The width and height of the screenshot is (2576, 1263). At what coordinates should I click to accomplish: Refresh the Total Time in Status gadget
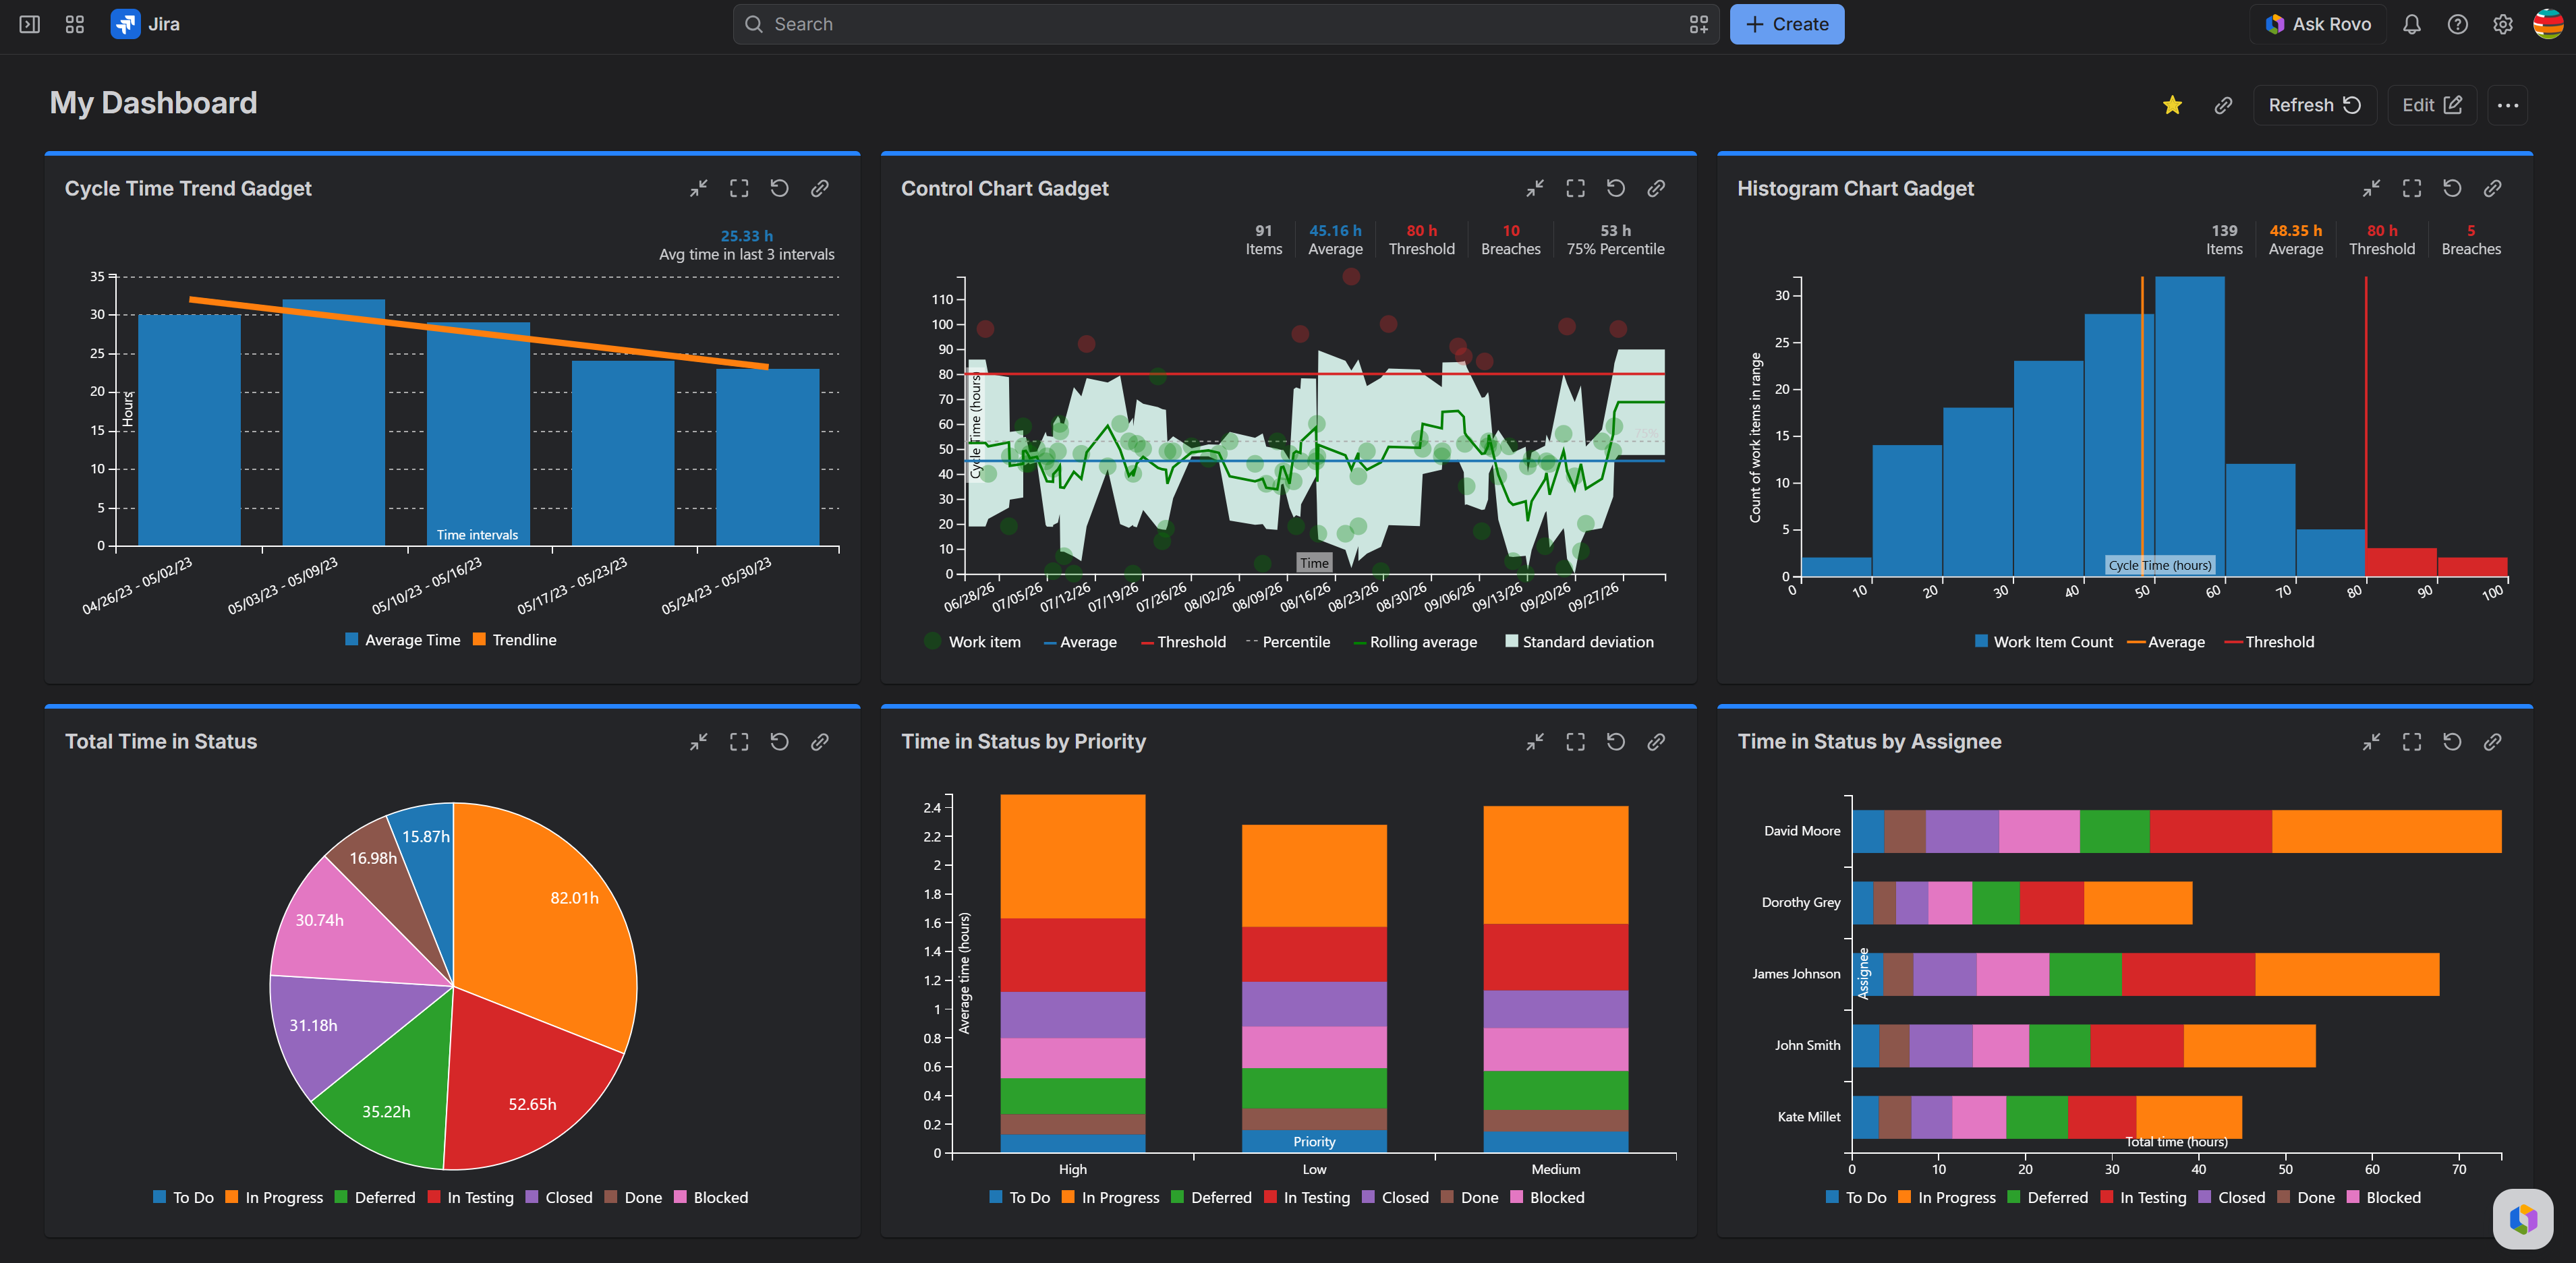tap(779, 741)
